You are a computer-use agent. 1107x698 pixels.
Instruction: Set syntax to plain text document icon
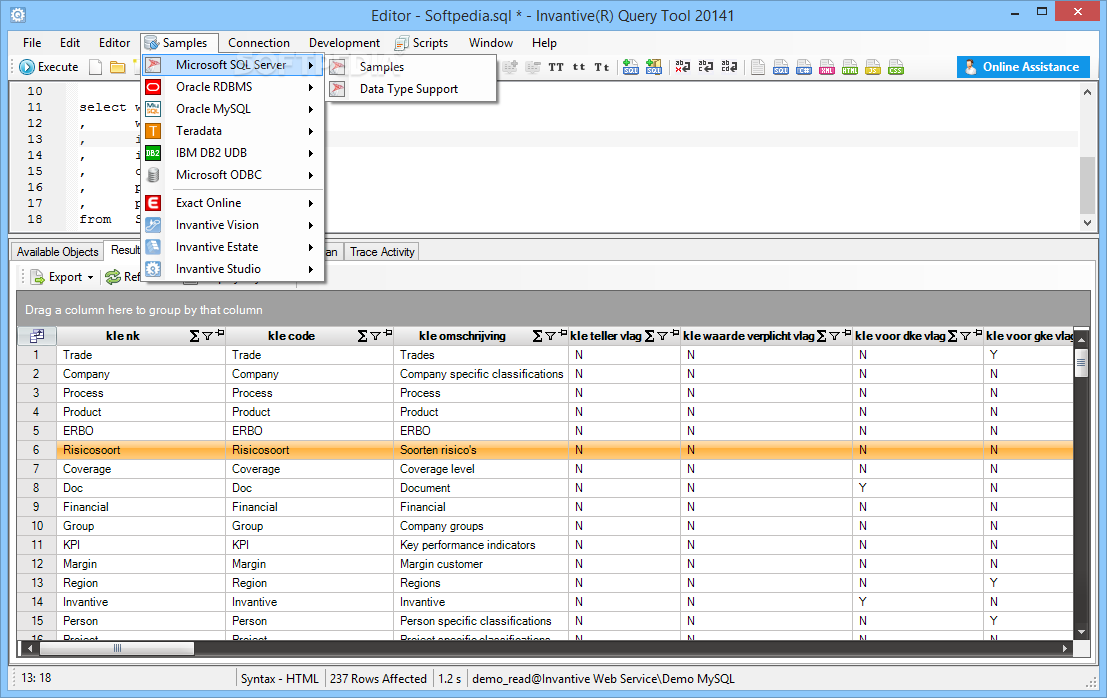point(758,67)
